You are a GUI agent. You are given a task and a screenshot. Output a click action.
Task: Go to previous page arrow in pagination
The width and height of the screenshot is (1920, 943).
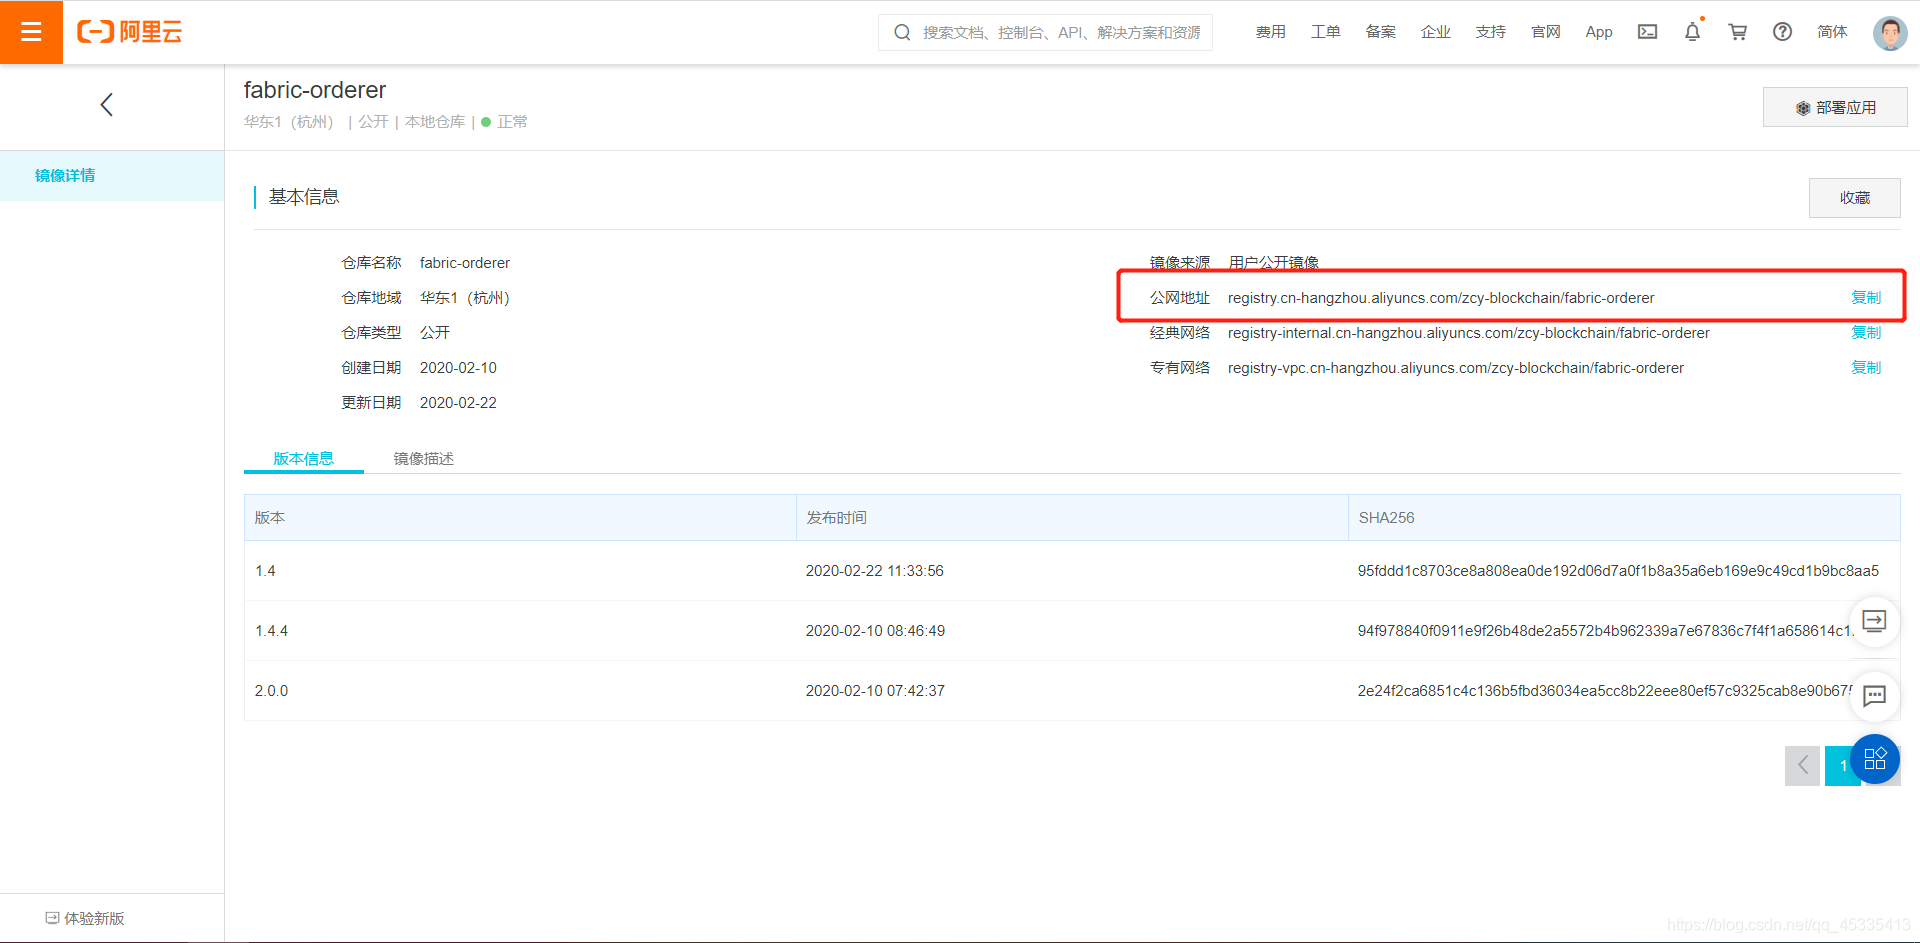[x=1802, y=766]
